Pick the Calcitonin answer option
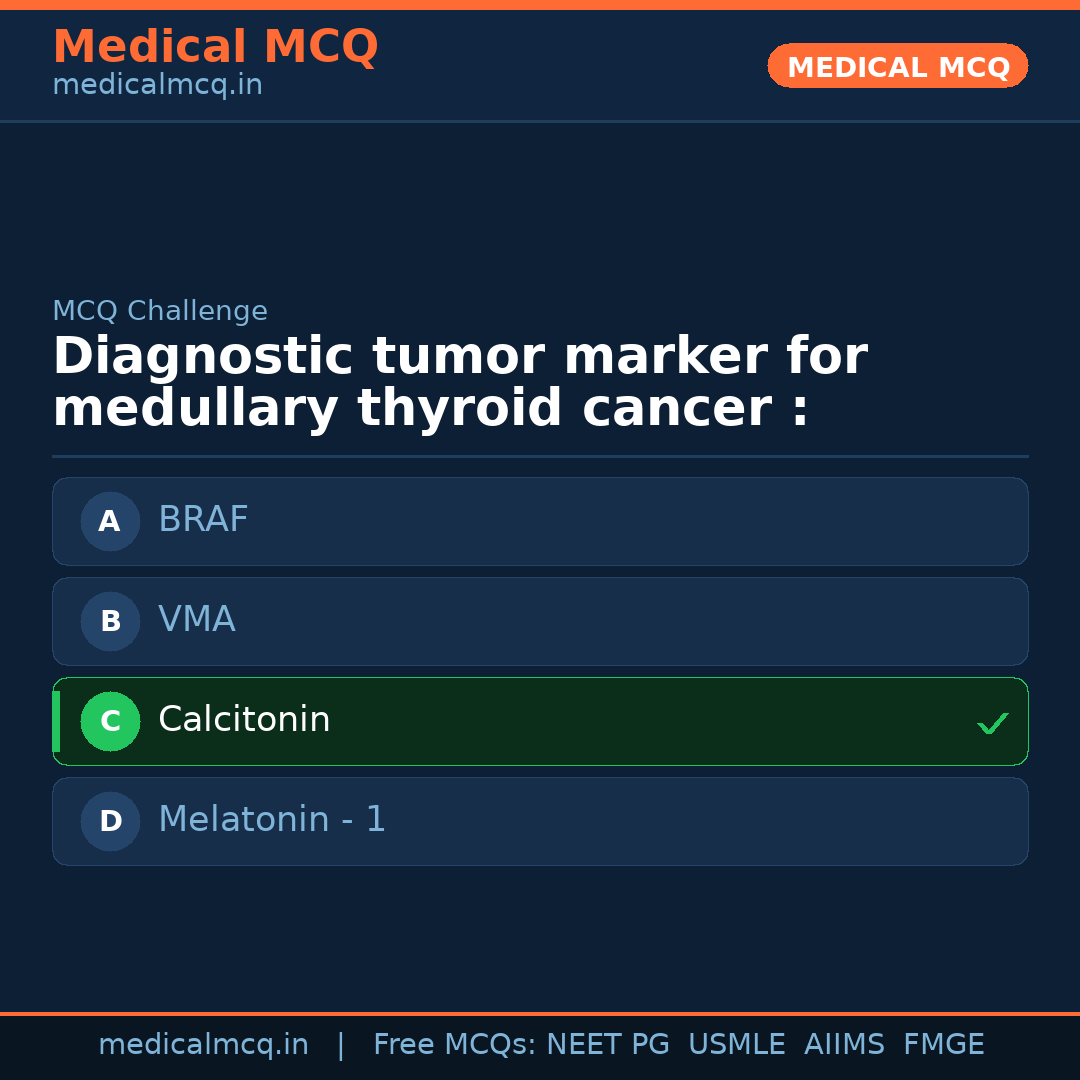This screenshot has height=1080, width=1080. (x=540, y=721)
